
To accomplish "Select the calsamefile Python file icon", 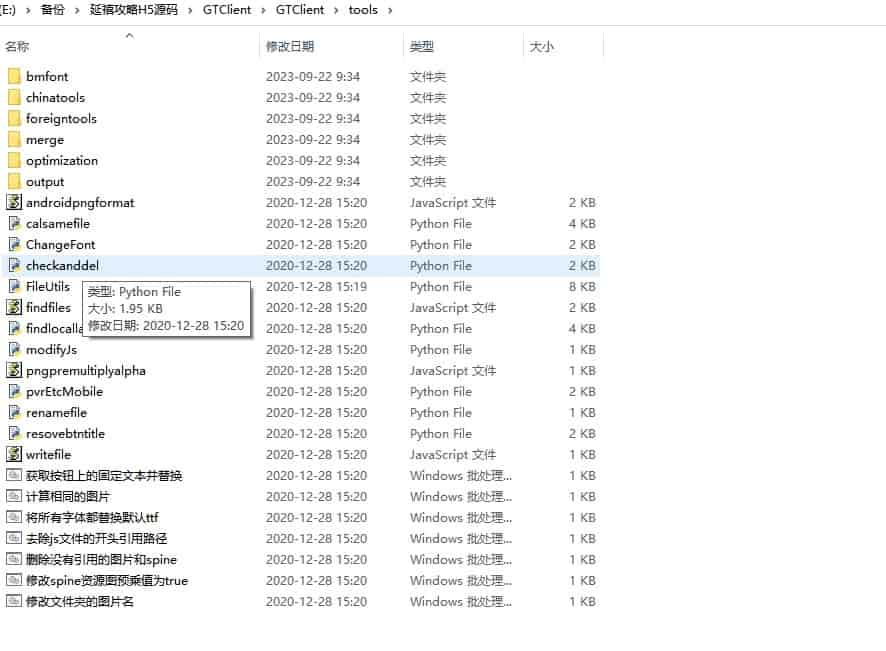I will pos(14,224).
